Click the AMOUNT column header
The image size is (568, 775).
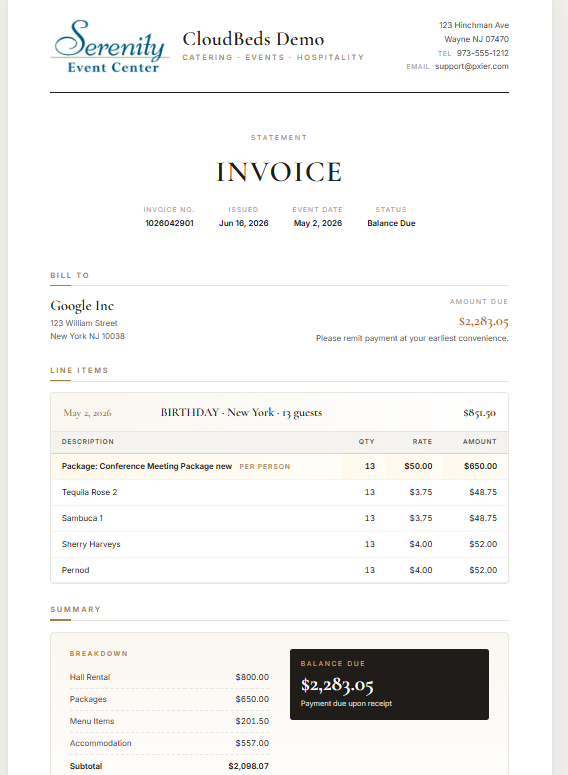coord(480,441)
